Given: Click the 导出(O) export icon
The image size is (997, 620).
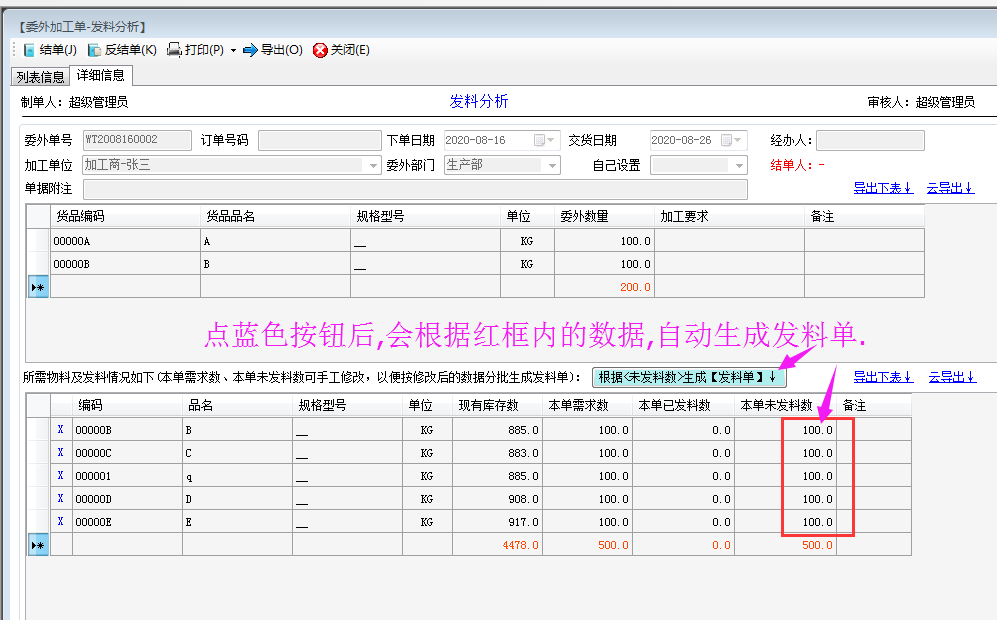Looking at the screenshot, I should [x=250, y=50].
